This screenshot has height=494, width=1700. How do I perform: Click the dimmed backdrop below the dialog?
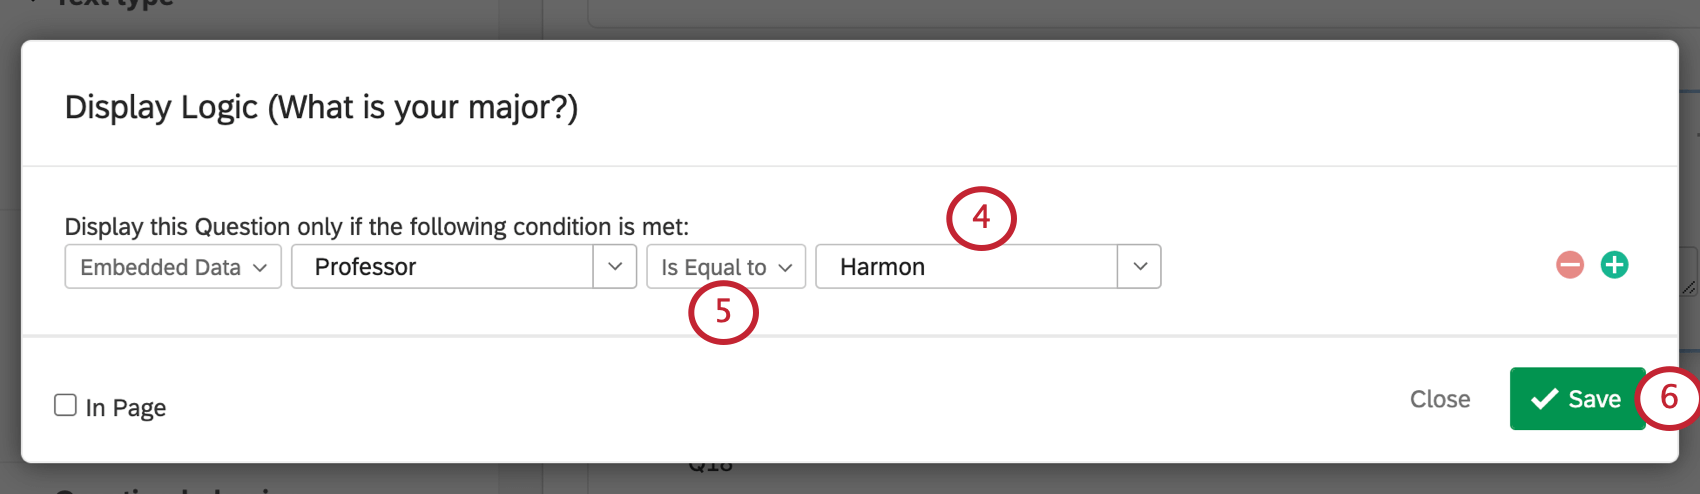click(x=300, y=480)
